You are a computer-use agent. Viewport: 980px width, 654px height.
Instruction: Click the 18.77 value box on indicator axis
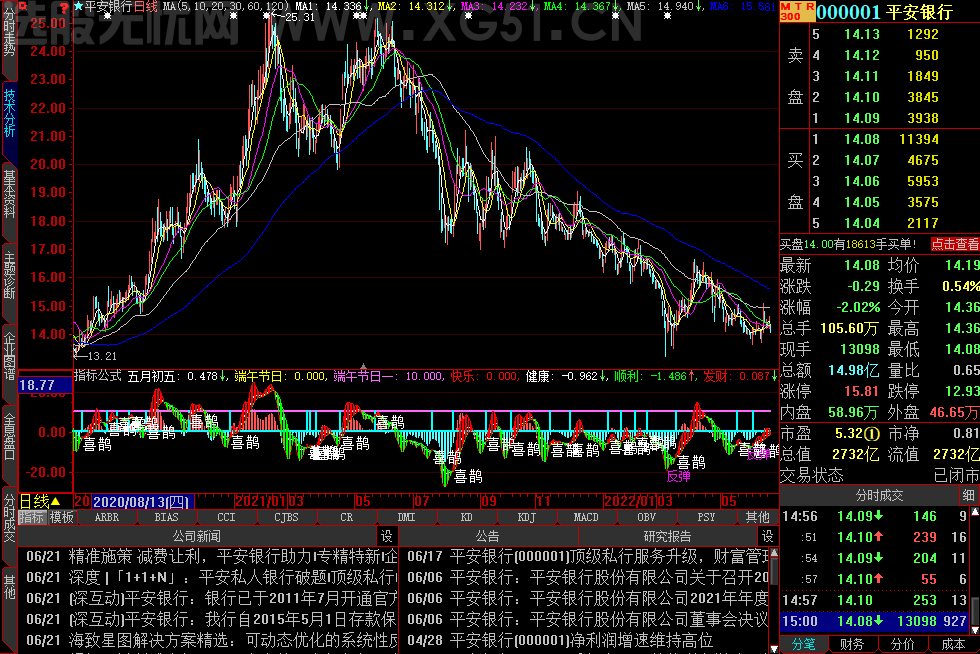click(46, 385)
